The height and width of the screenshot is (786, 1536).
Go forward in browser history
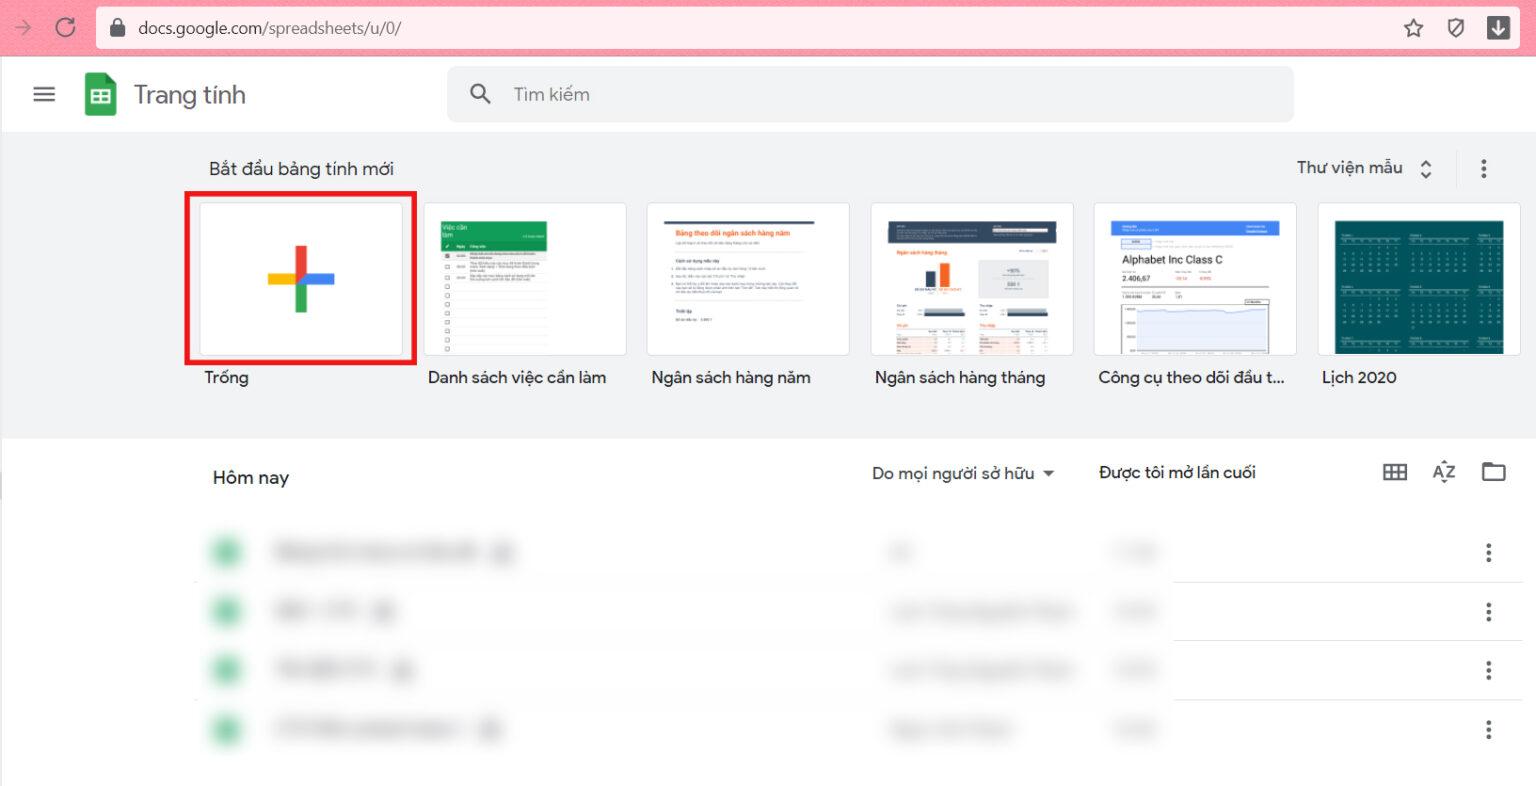coord(22,27)
